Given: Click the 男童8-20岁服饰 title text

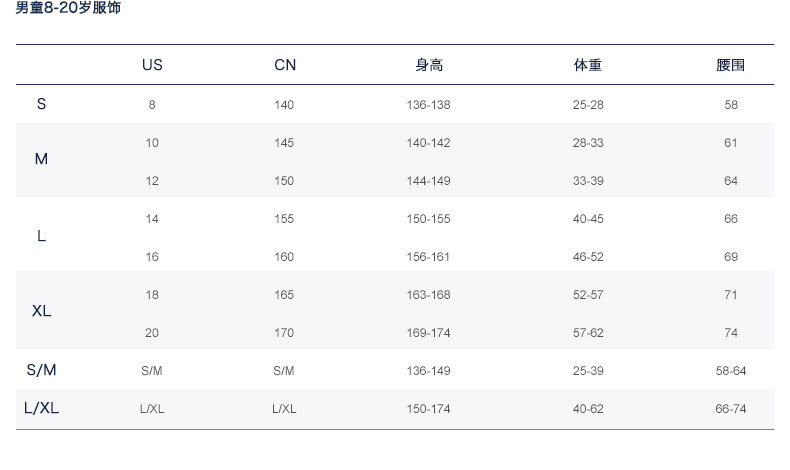Looking at the screenshot, I should click(x=68, y=8).
